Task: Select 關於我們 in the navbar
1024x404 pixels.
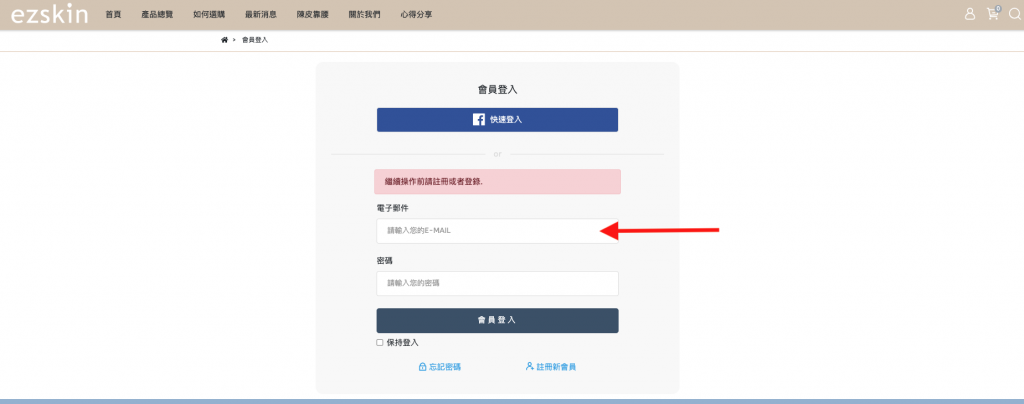Action: [x=363, y=15]
